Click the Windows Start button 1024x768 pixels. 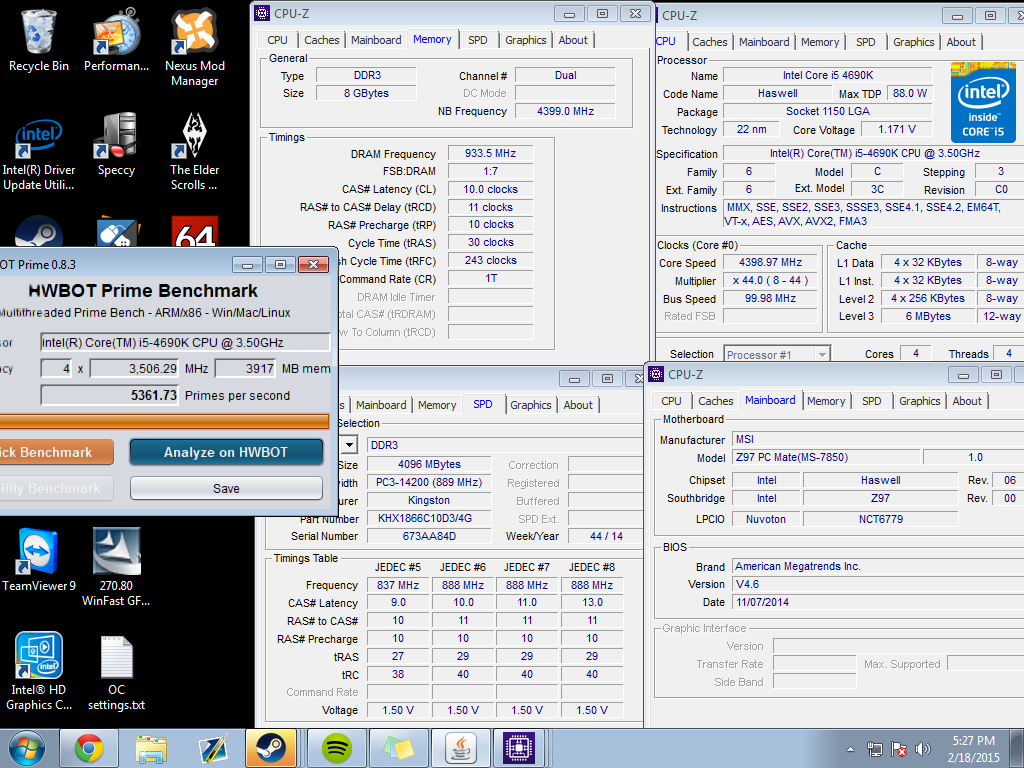tap(25, 748)
